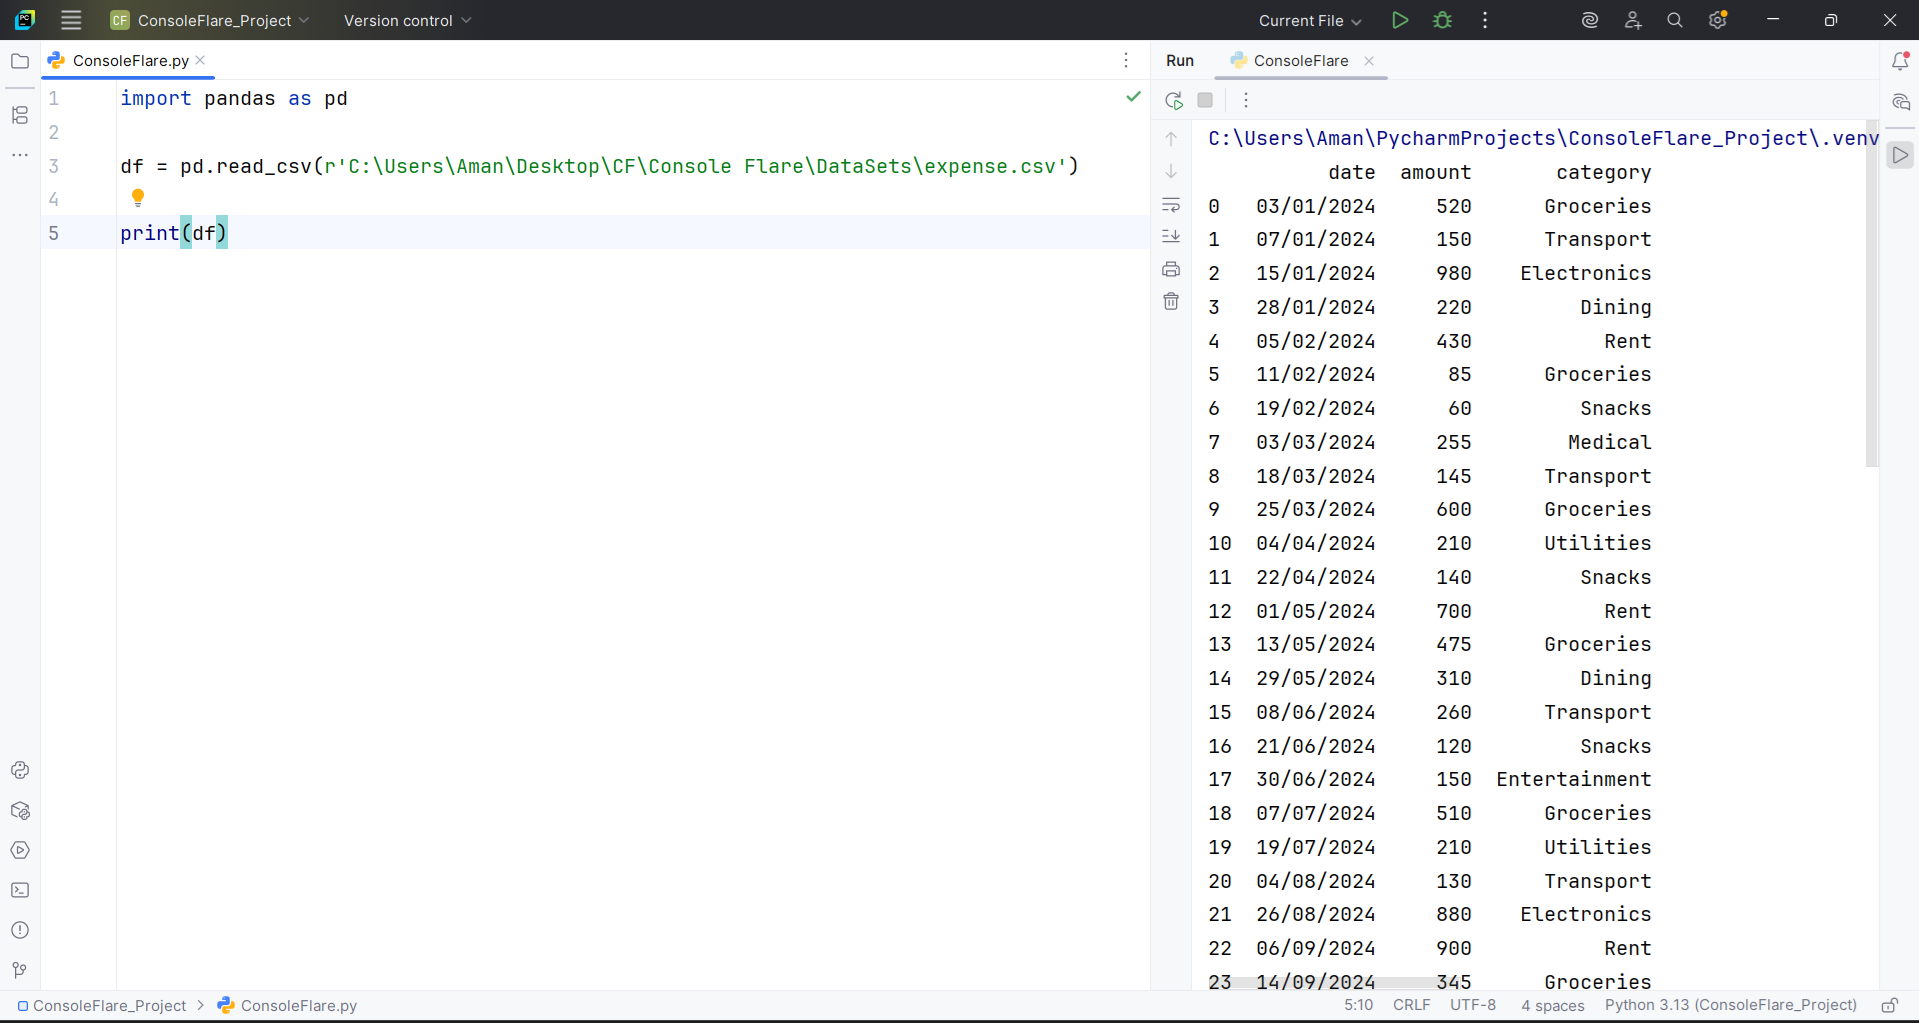Open the Python Console from the sidebar
This screenshot has height=1023, width=1919.
(20, 770)
